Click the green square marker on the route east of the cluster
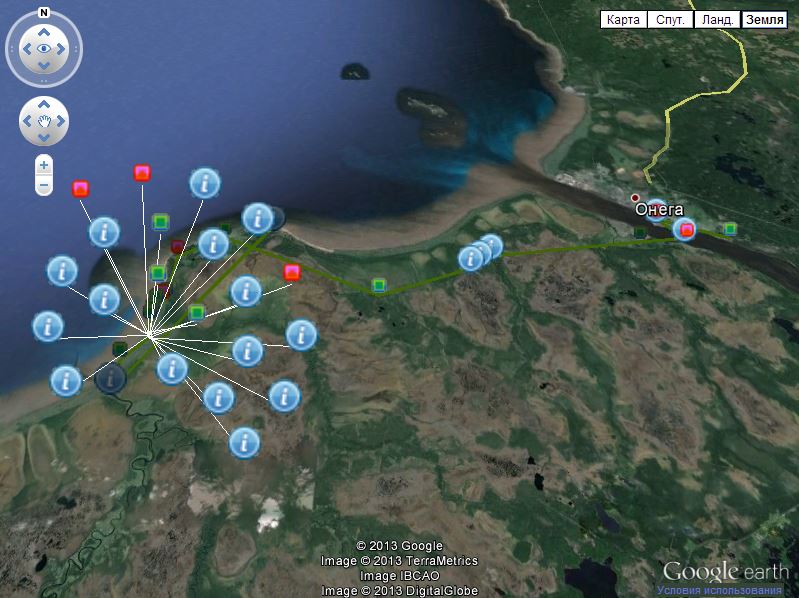 pos(379,286)
